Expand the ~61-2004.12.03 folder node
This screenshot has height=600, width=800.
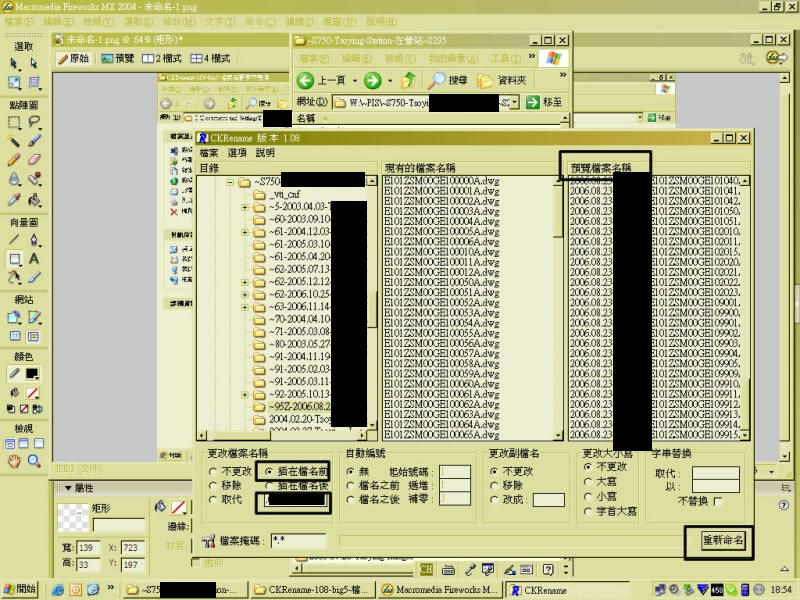pyautogui.click(x=245, y=232)
